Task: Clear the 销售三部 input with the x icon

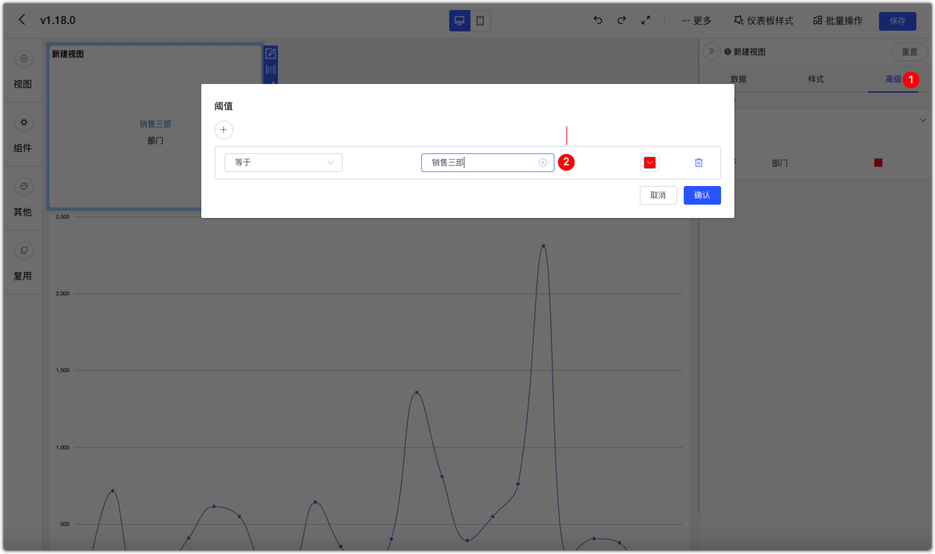Action: [x=543, y=162]
